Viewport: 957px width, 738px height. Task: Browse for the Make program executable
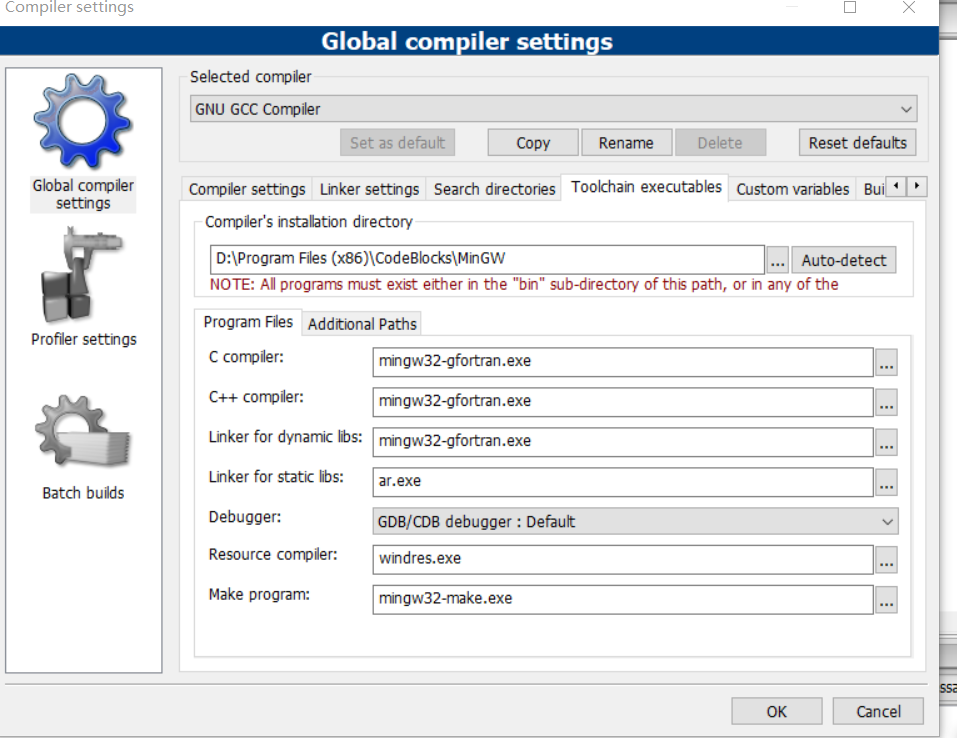point(886,600)
